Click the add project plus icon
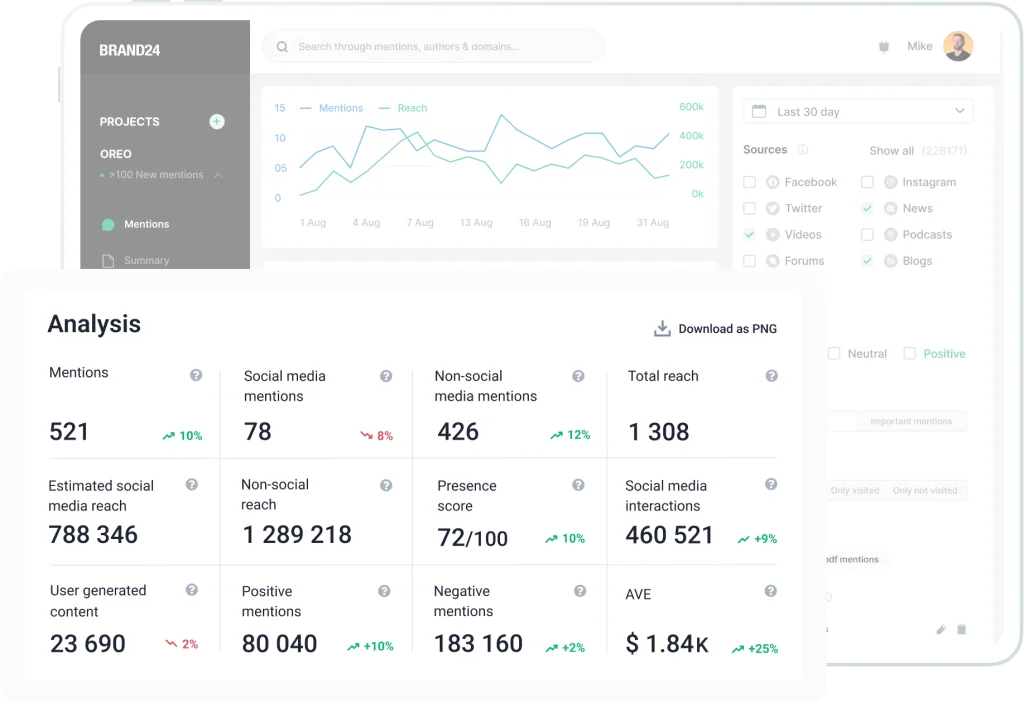This screenshot has width=1024, height=702. 217,122
